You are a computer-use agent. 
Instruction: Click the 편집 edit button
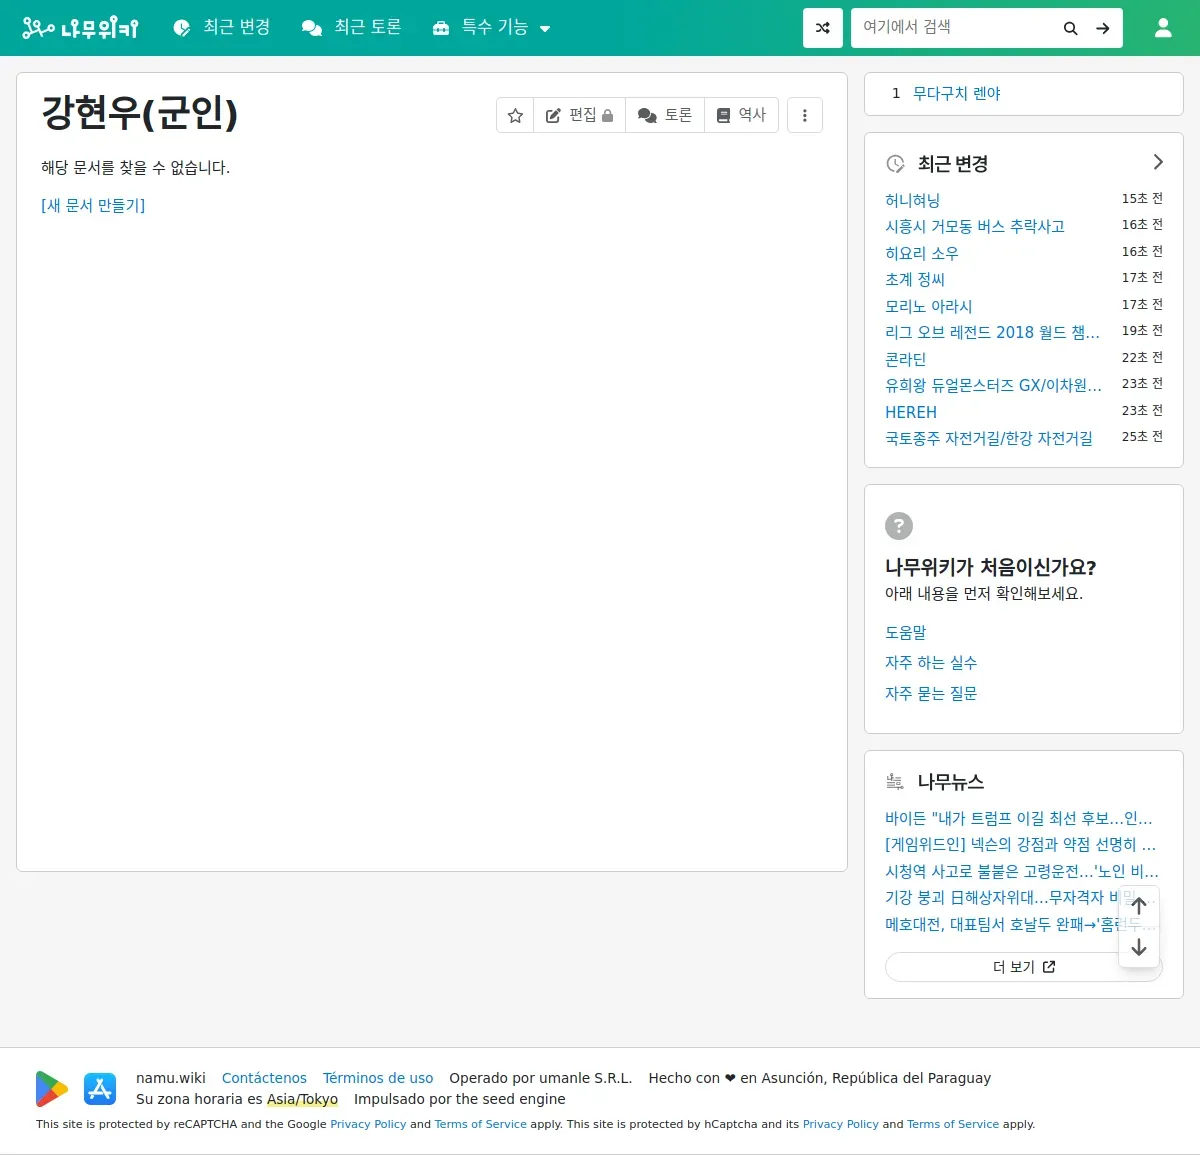pos(579,115)
